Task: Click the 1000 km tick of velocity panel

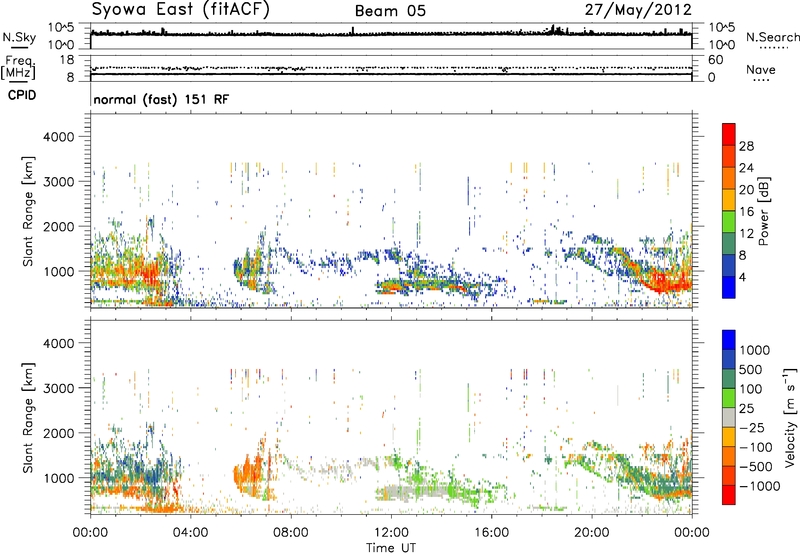Action: pos(58,478)
